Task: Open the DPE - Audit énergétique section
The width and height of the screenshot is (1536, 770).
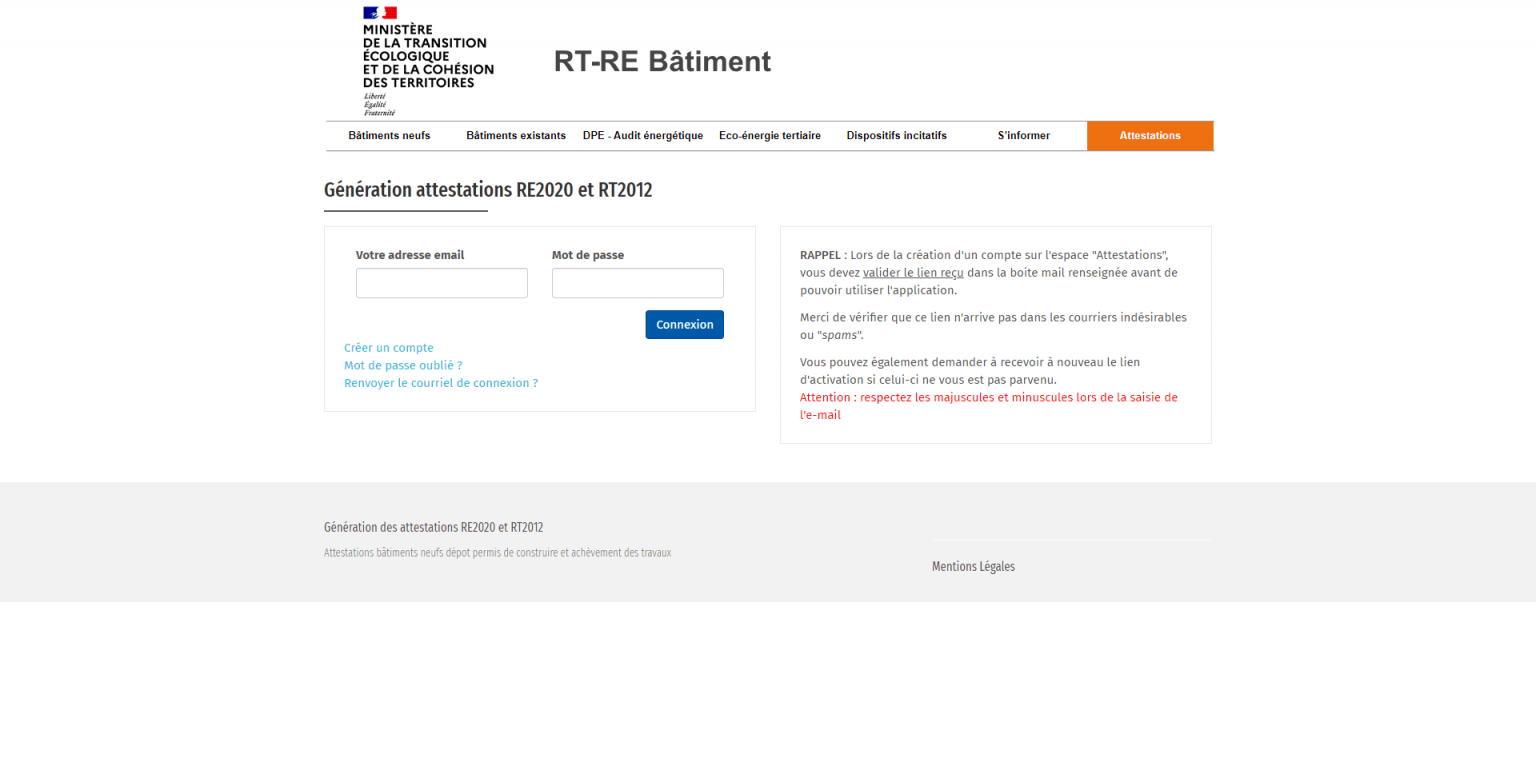Action: click(x=643, y=135)
